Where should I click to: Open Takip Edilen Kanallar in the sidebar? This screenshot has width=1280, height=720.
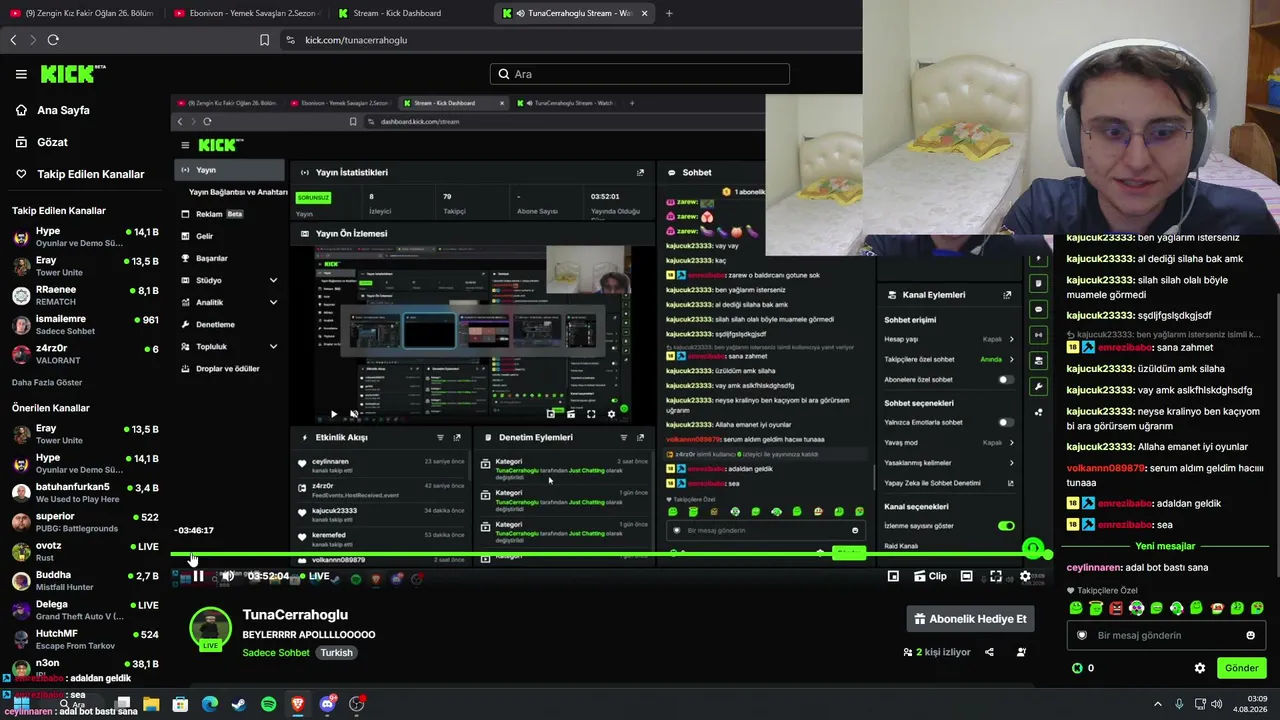(90, 174)
